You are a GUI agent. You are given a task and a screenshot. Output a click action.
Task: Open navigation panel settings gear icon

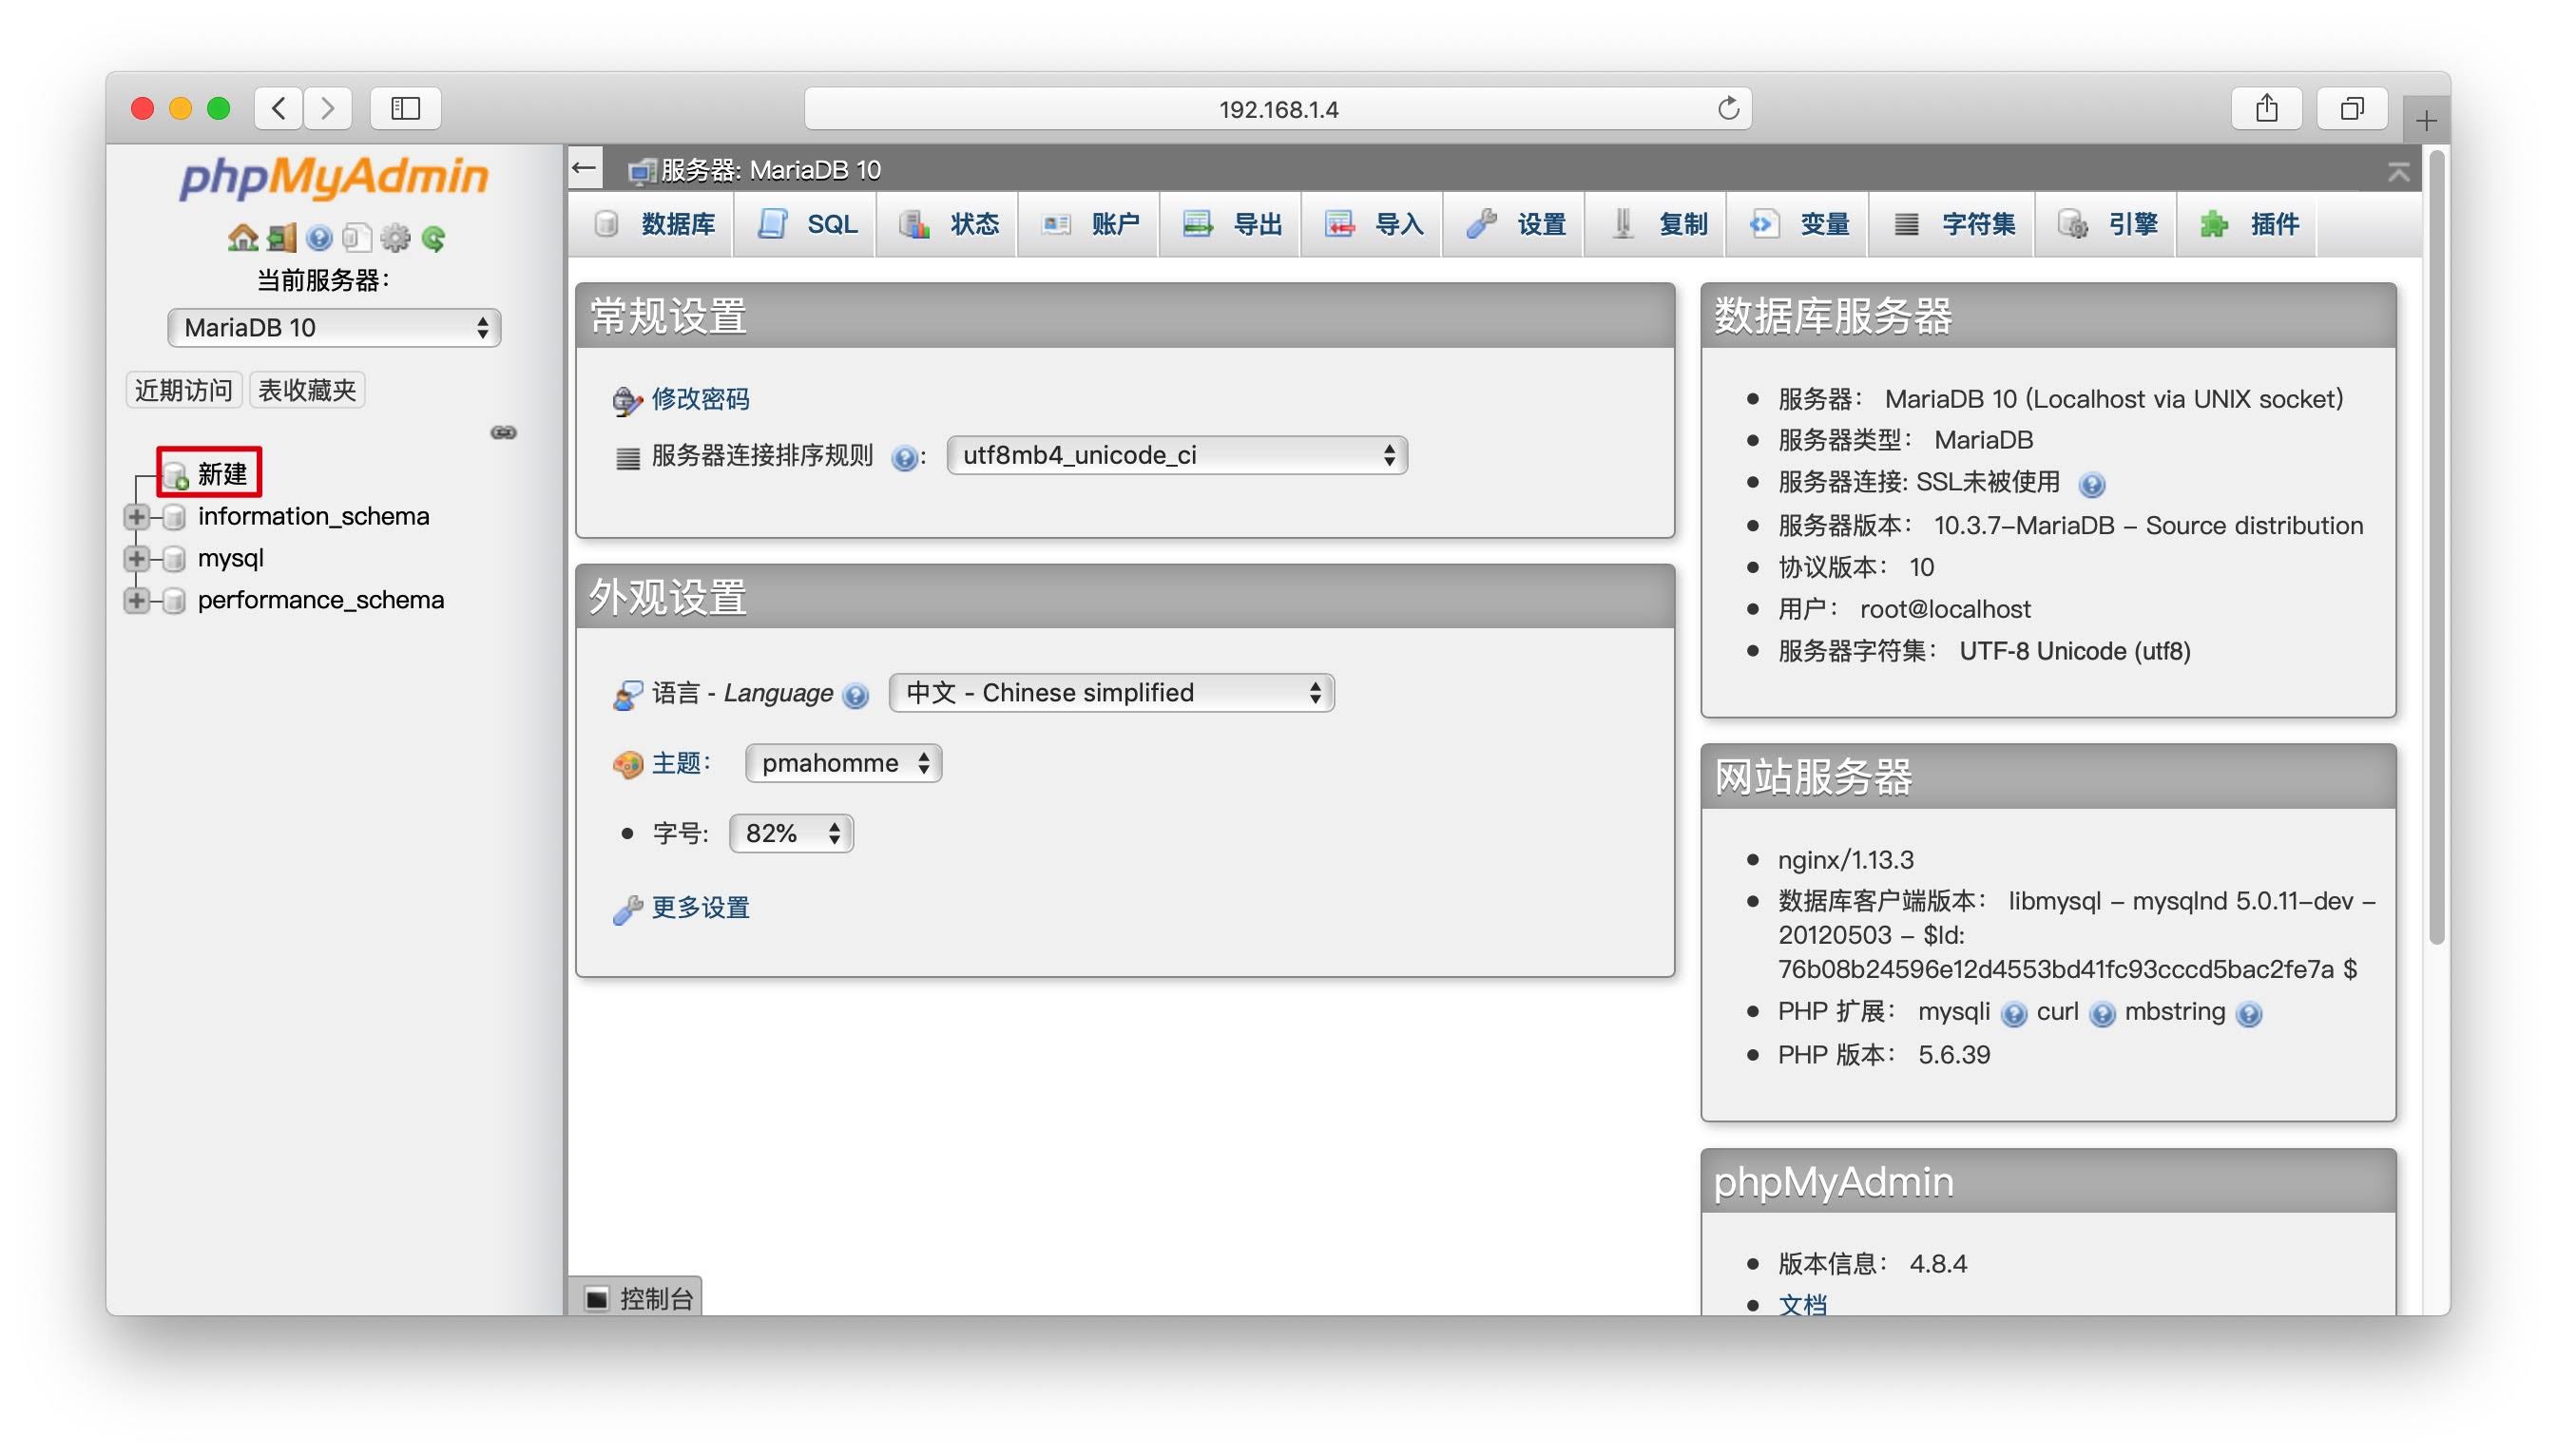[x=395, y=237]
